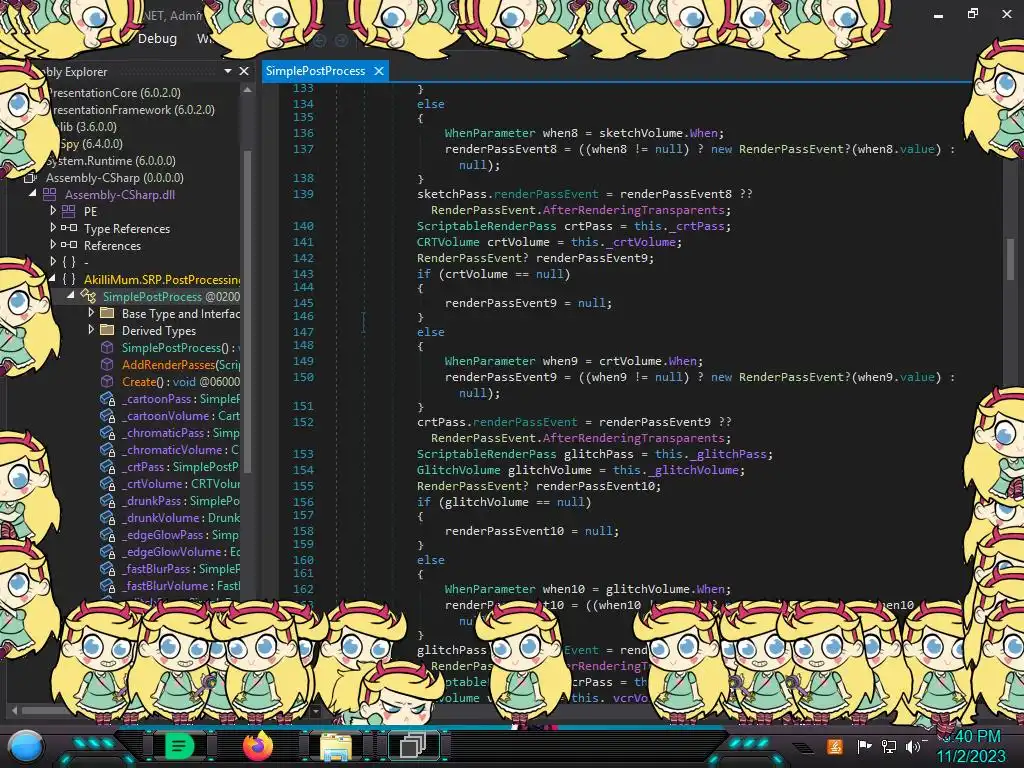Click the _drunkVolume field icon
Viewport: 1024px width, 768px height.
pyautogui.click(x=108, y=518)
